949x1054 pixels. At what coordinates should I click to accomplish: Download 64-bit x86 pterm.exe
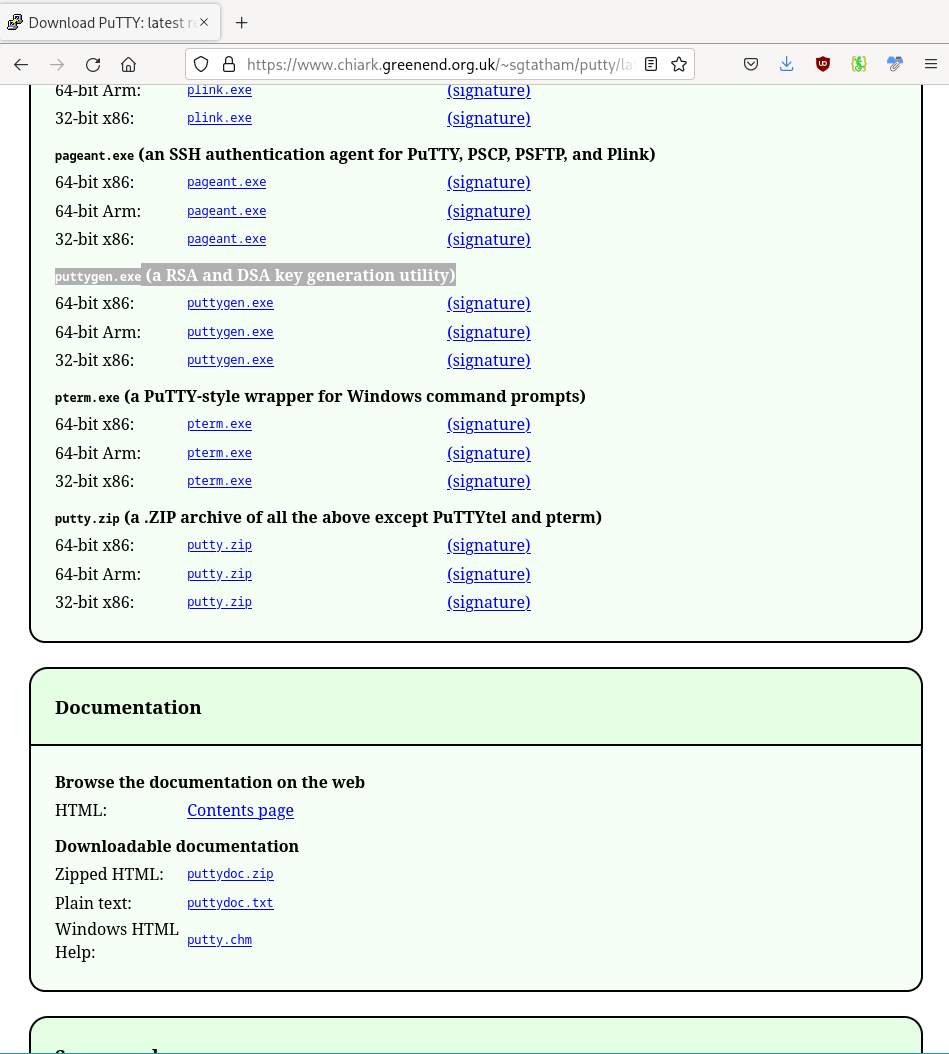pos(219,424)
